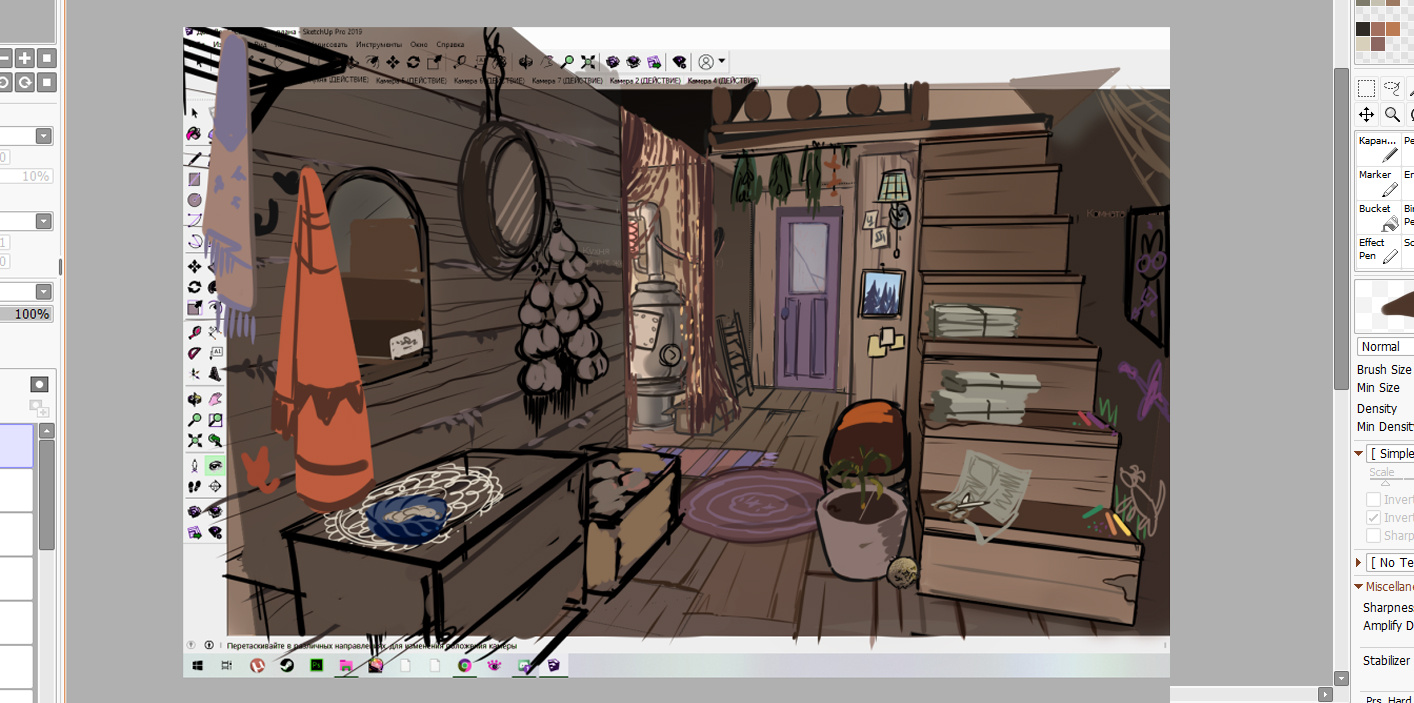Click the canvas horizontal scroll-right arrow

click(1326, 694)
